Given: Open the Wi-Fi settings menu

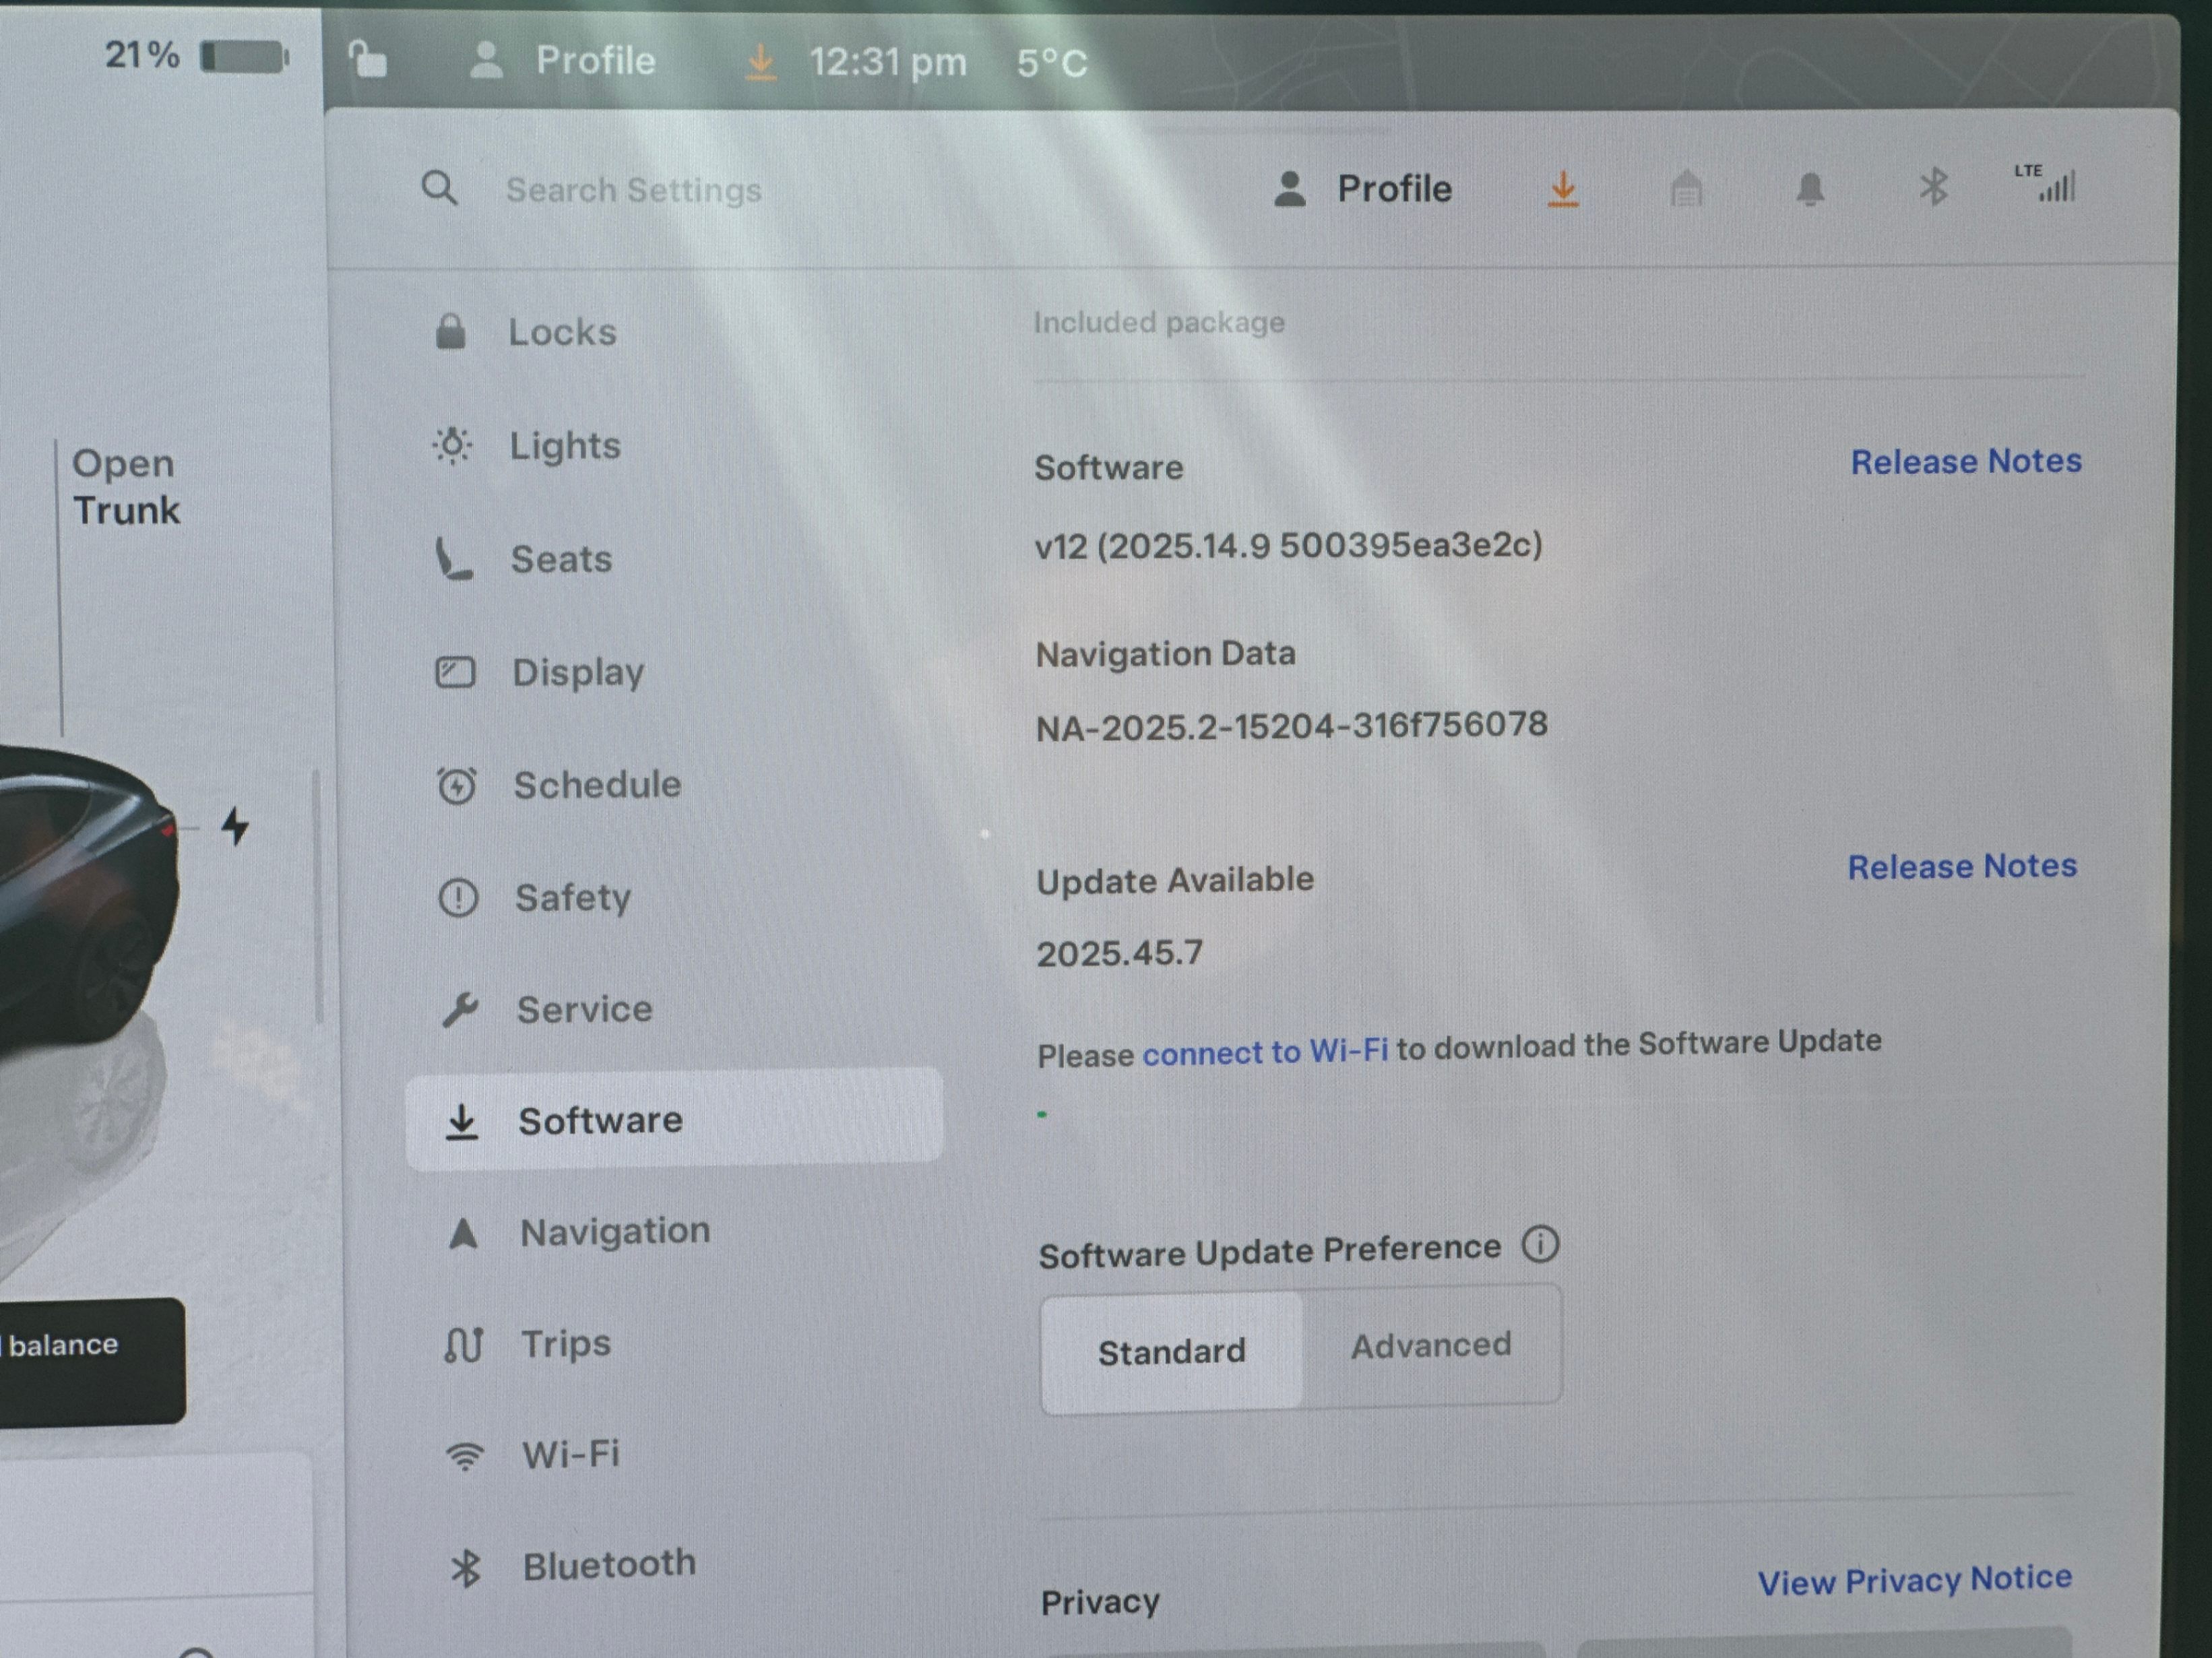Looking at the screenshot, I should pyautogui.click(x=570, y=1454).
